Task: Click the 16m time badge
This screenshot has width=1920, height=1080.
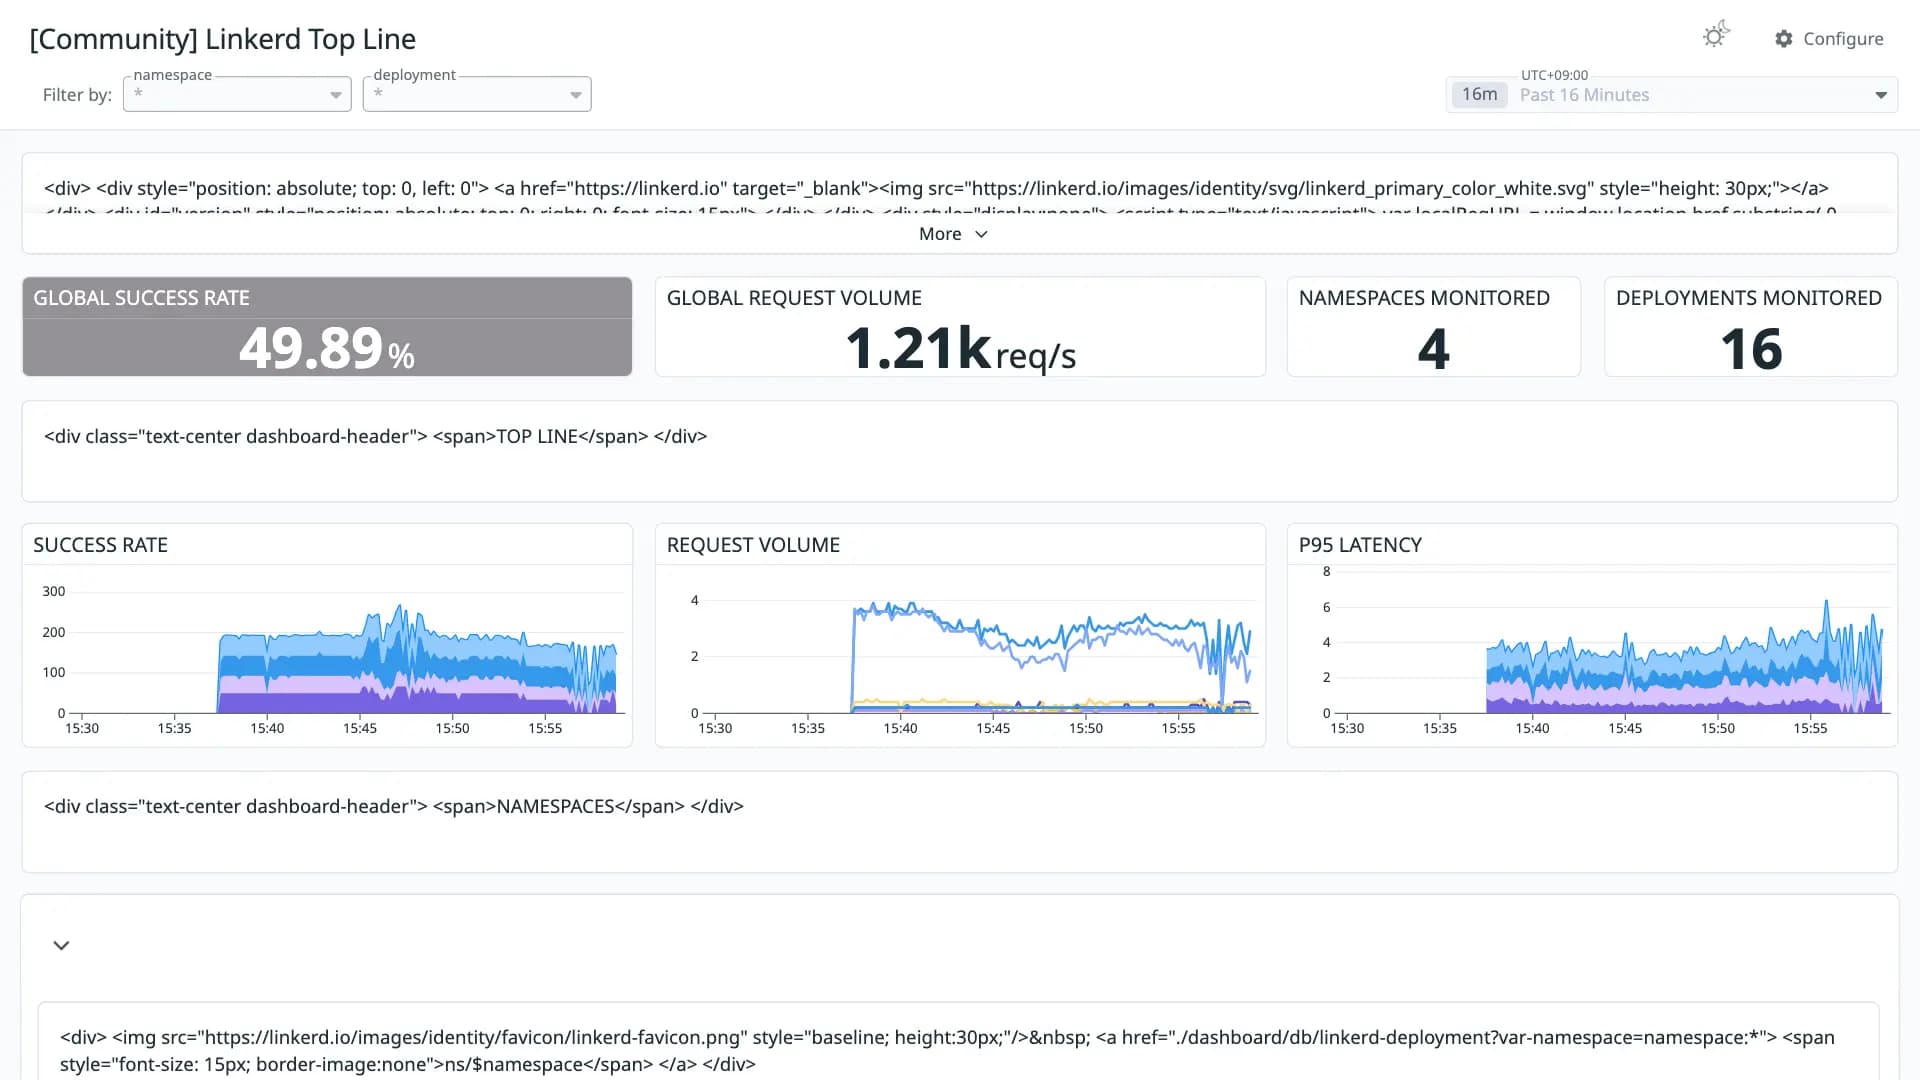Action: coord(1479,95)
